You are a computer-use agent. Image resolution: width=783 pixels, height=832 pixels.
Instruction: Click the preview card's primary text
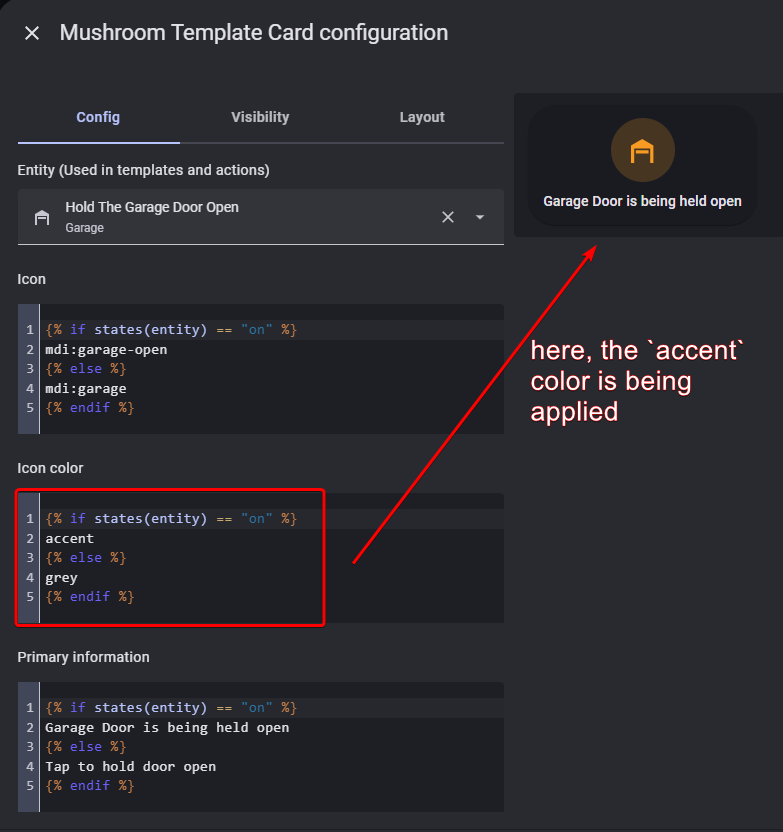point(642,201)
